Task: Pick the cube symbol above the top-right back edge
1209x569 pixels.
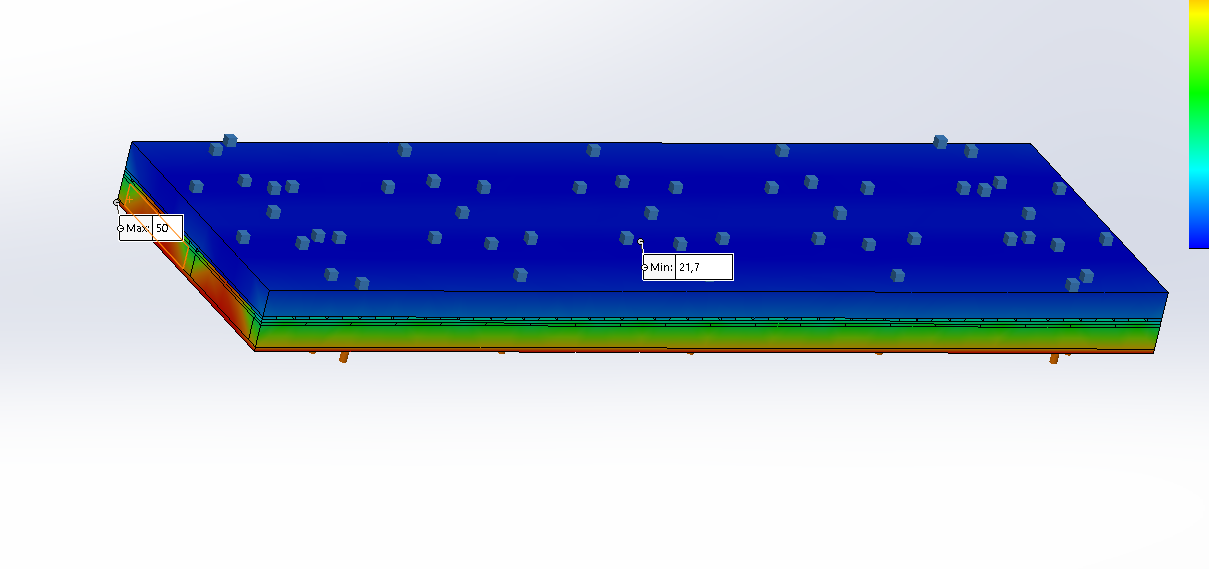Action: [x=940, y=141]
